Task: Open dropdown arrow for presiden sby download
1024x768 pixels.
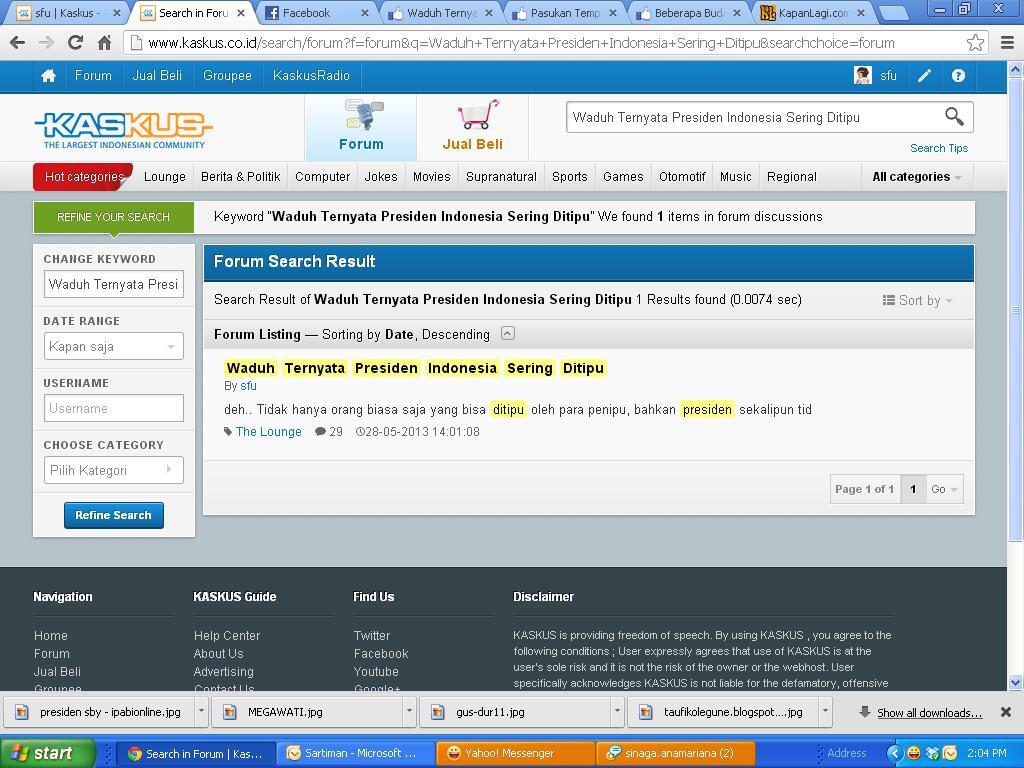Action: tap(202, 712)
